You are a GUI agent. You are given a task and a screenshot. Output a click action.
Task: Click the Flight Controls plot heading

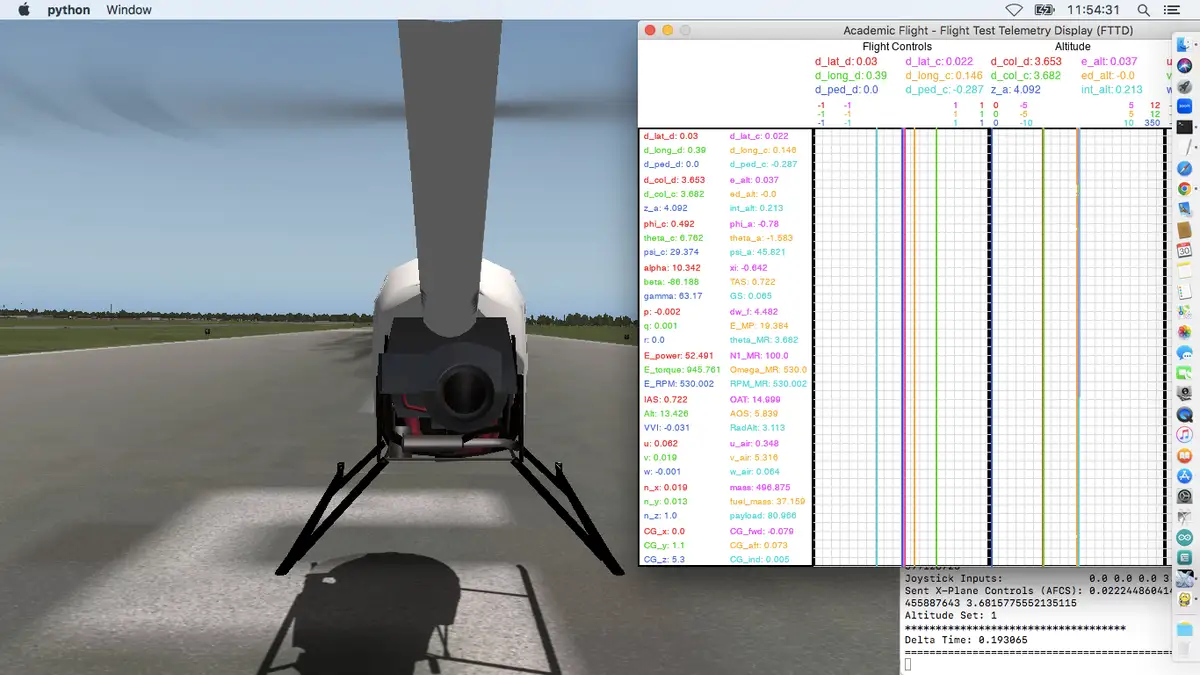[x=897, y=46]
